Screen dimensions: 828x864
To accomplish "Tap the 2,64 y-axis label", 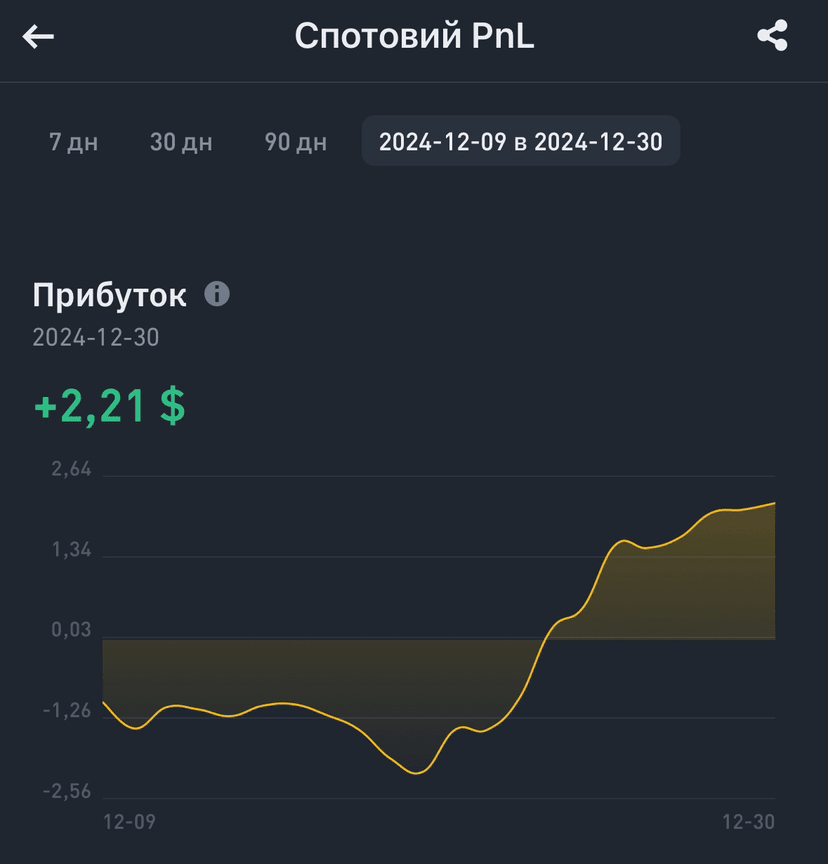I will [x=71, y=469].
